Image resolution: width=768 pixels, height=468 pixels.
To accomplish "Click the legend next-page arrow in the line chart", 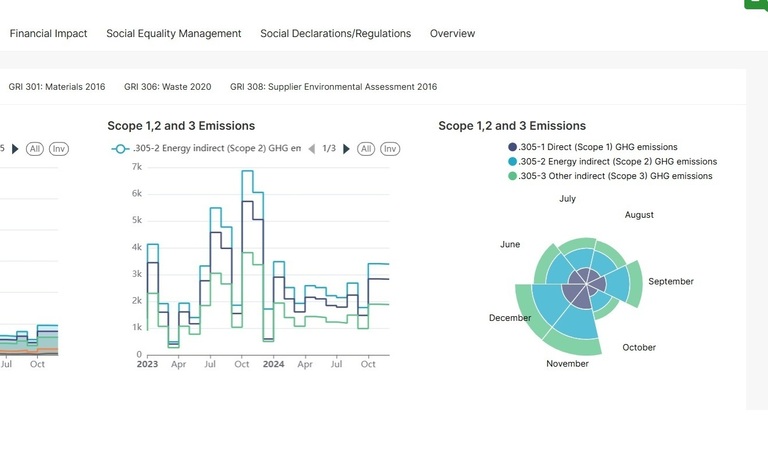I will 347,149.
